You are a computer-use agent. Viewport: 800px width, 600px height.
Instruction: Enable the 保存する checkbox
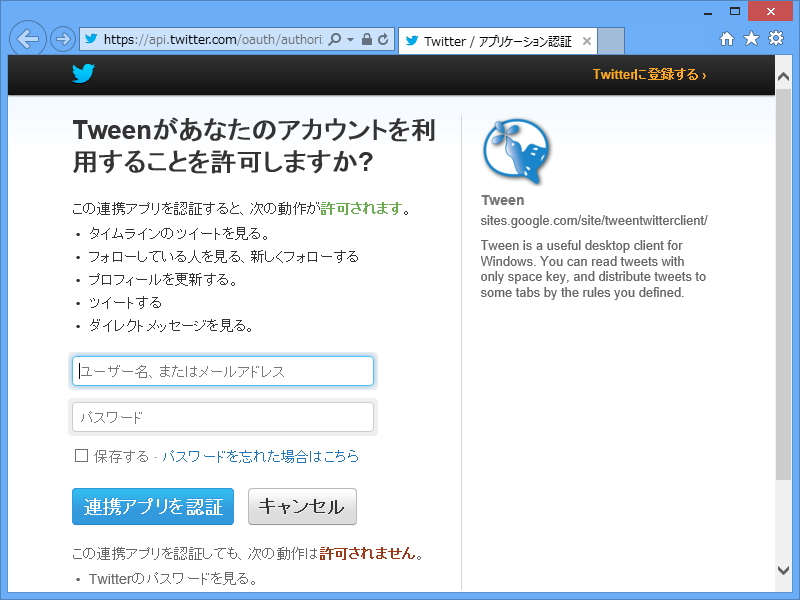point(78,456)
